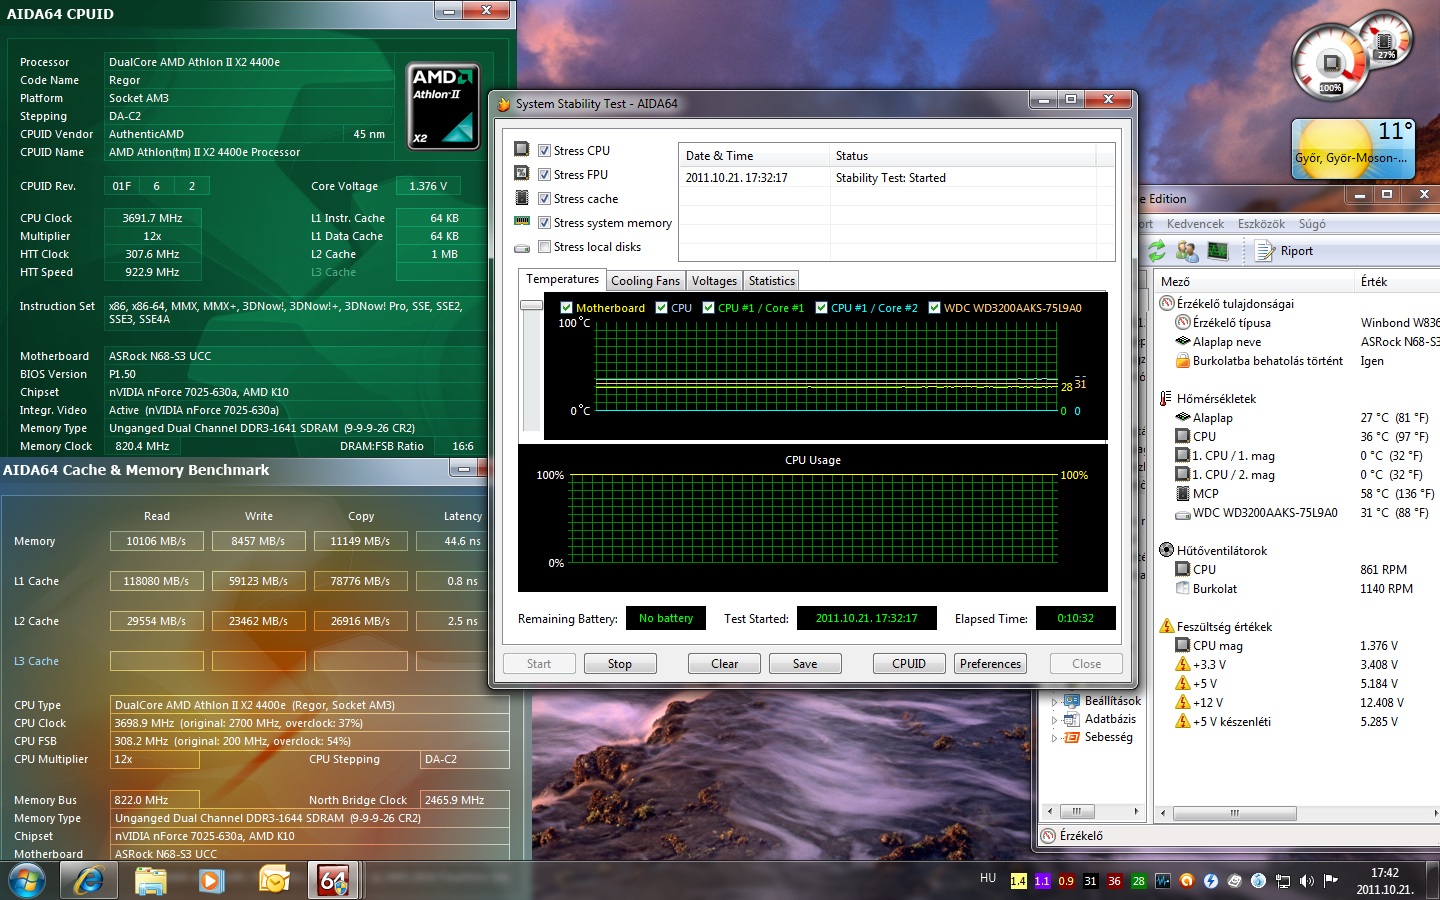The width and height of the screenshot is (1440, 900).
Task: Click the AIDA64 list horizontal scrollbar
Action: click(1234, 813)
